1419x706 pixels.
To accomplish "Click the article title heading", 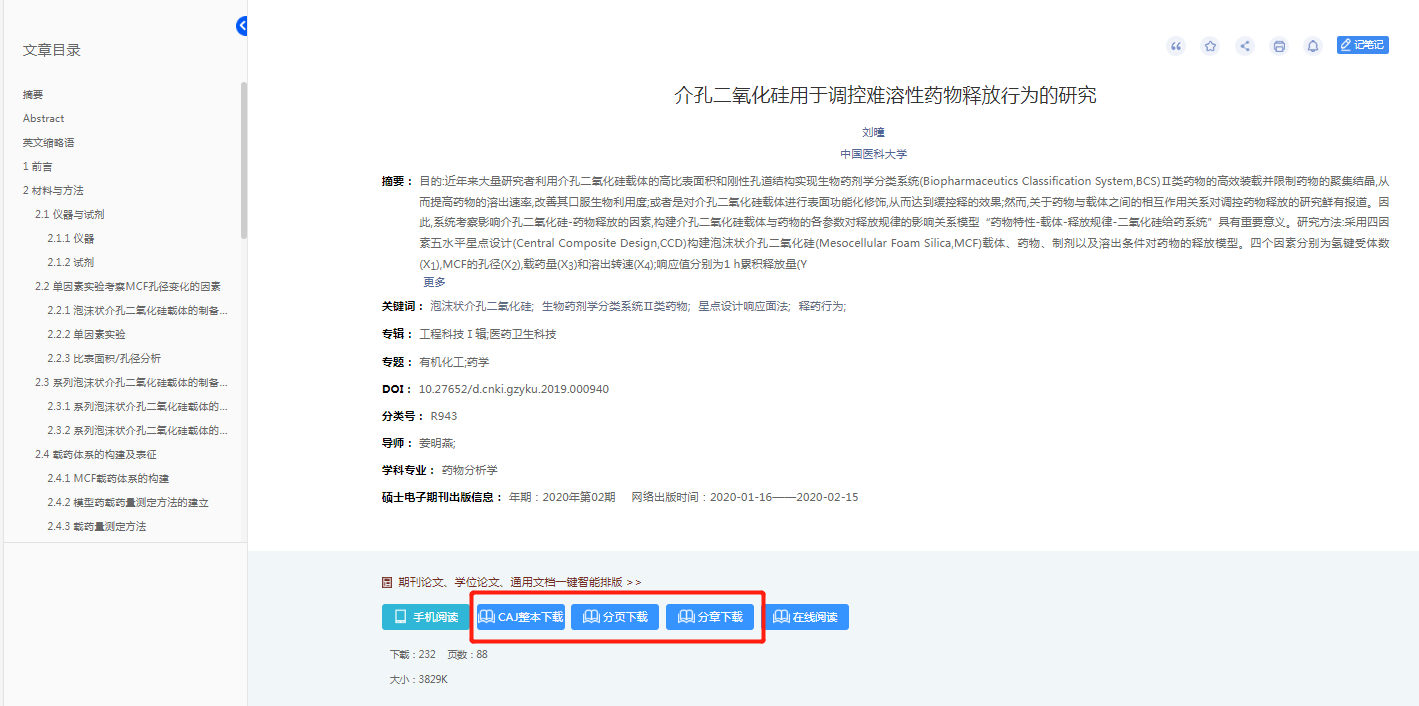I will pyautogui.click(x=885, y=95).
